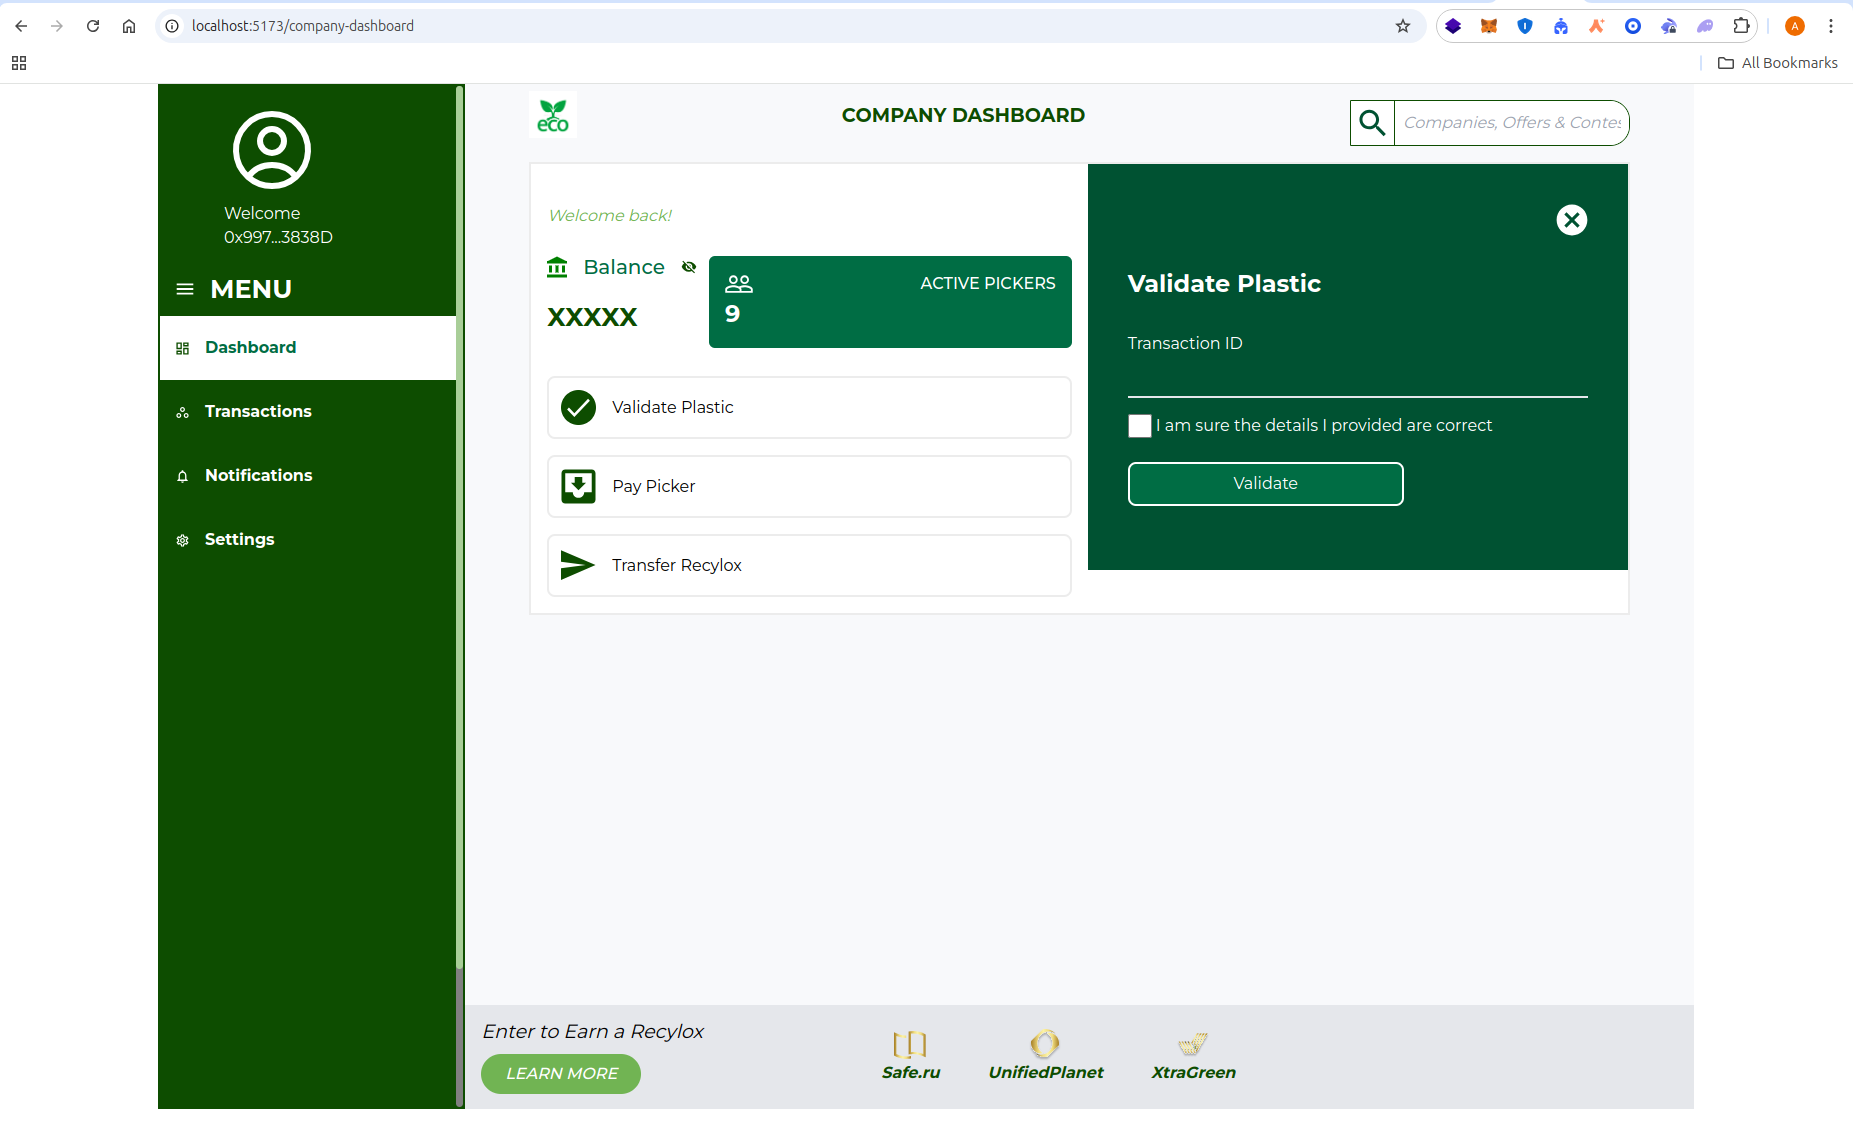Open the Transactions sidebar item
The image size is (1853, 1130).
pyautogui.click(x=308, y=412)
